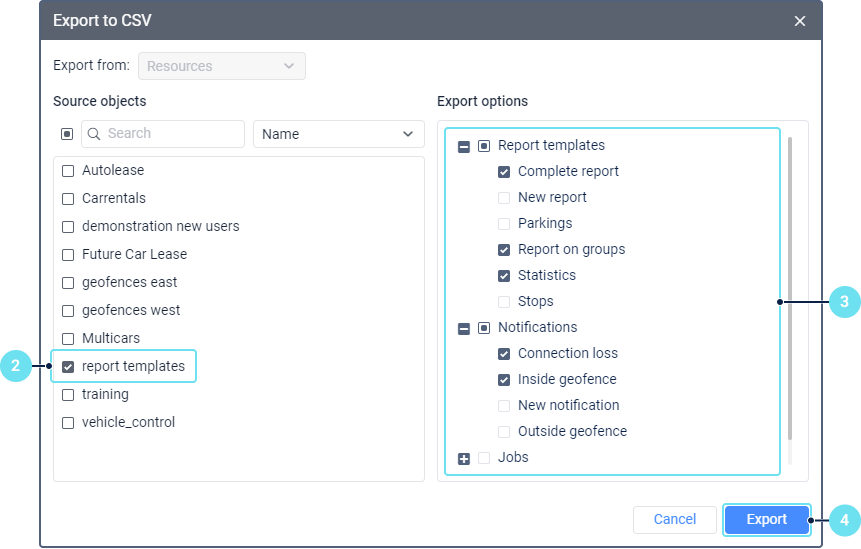Uncheck the report templates resource
861x549 pixels.
click(x=68, y=367)
